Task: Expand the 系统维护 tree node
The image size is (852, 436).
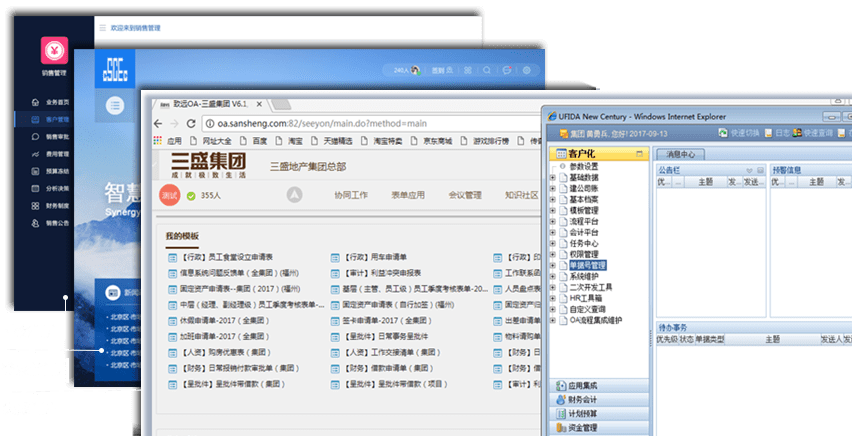Action: (x=553, y=276)
